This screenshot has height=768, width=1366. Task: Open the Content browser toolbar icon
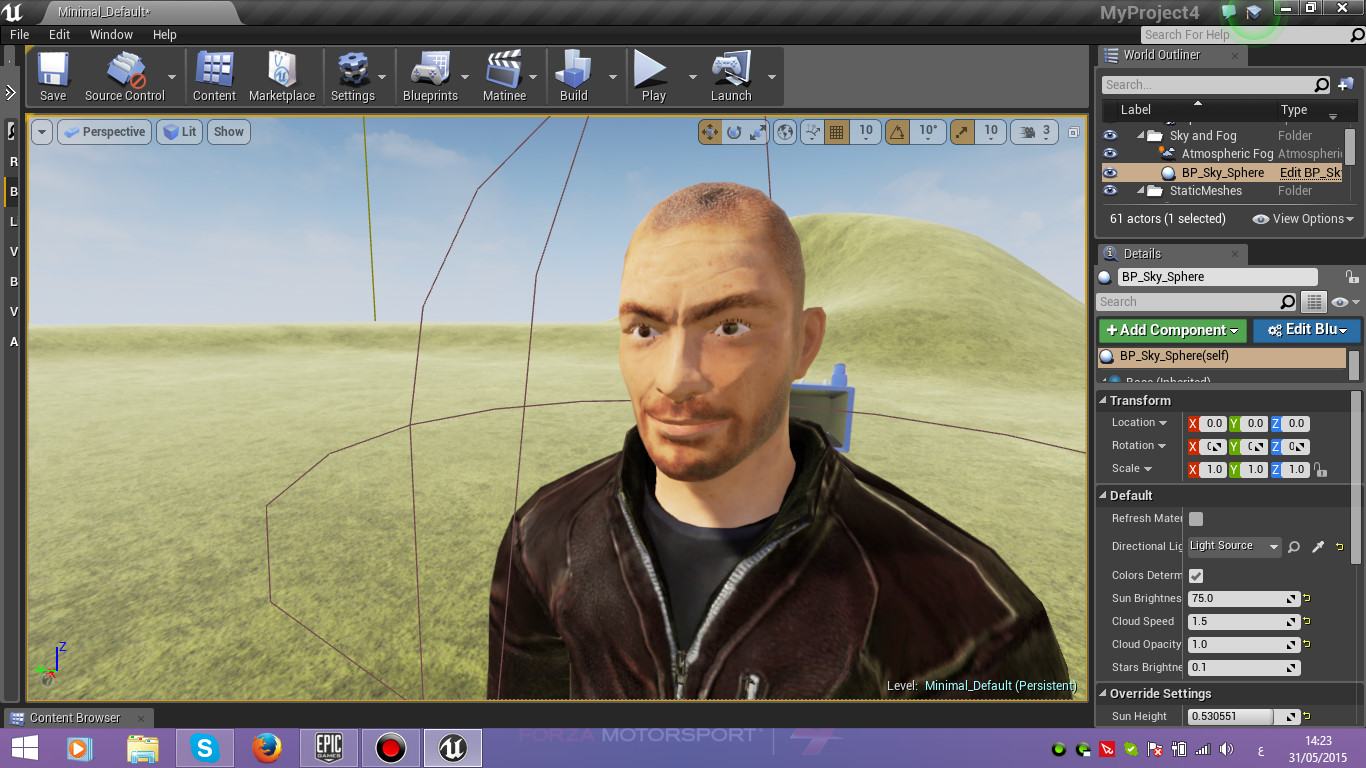pos(214,76)
